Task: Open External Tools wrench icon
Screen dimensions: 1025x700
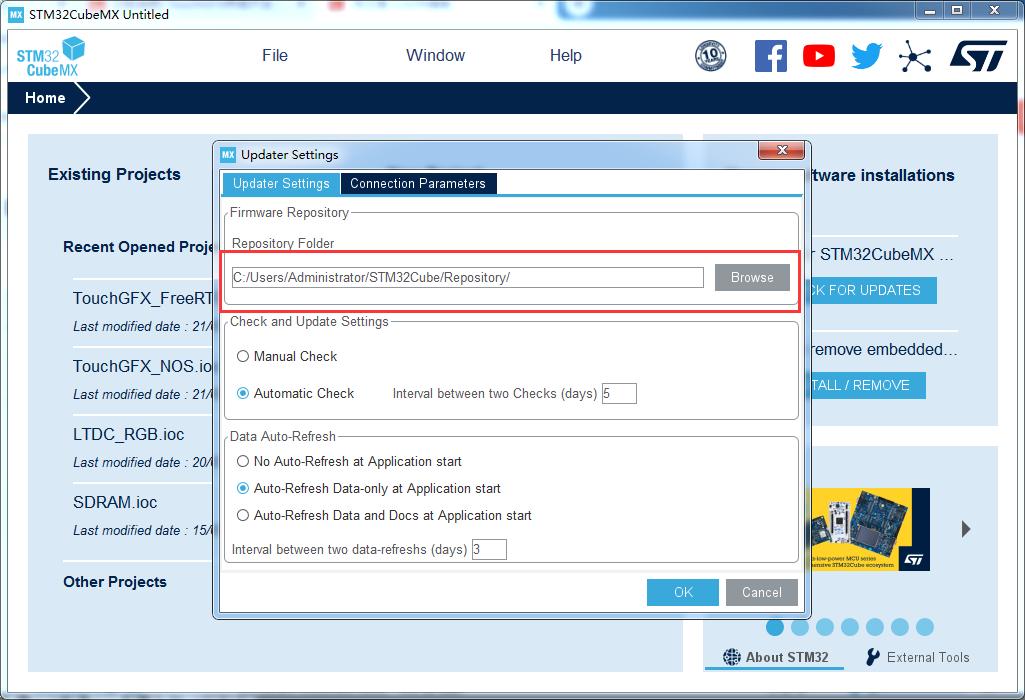Action: (873, 657)
